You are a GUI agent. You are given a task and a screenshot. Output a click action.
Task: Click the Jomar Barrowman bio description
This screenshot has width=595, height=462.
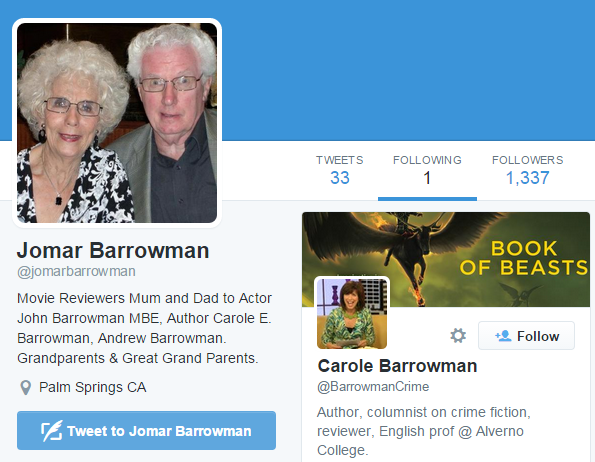pyautogui.click(x=144, y=328)
